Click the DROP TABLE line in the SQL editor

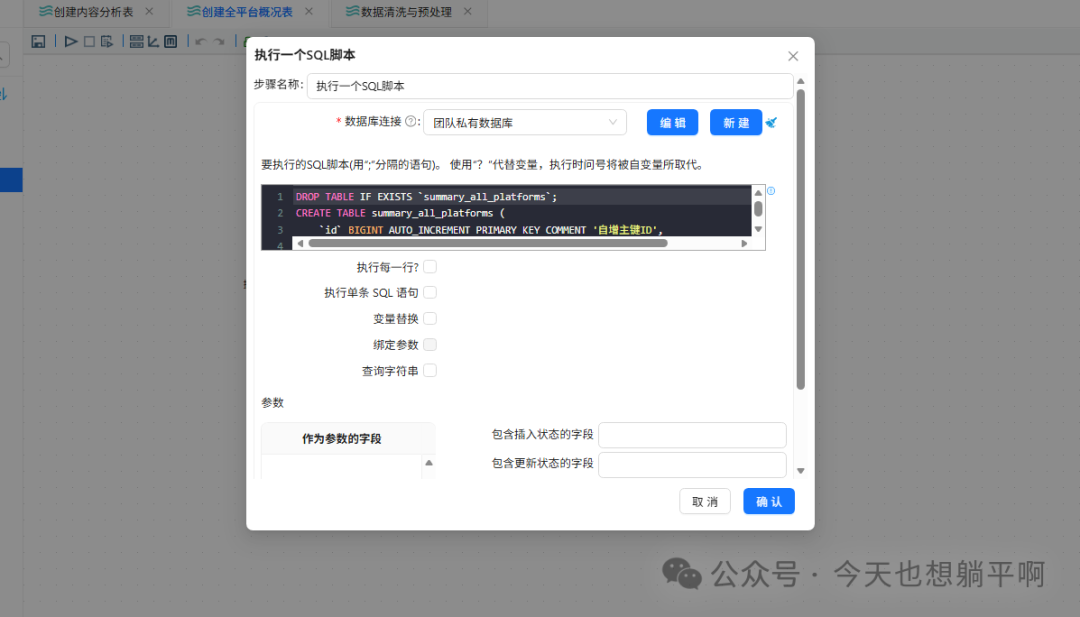tap(522, 197)
